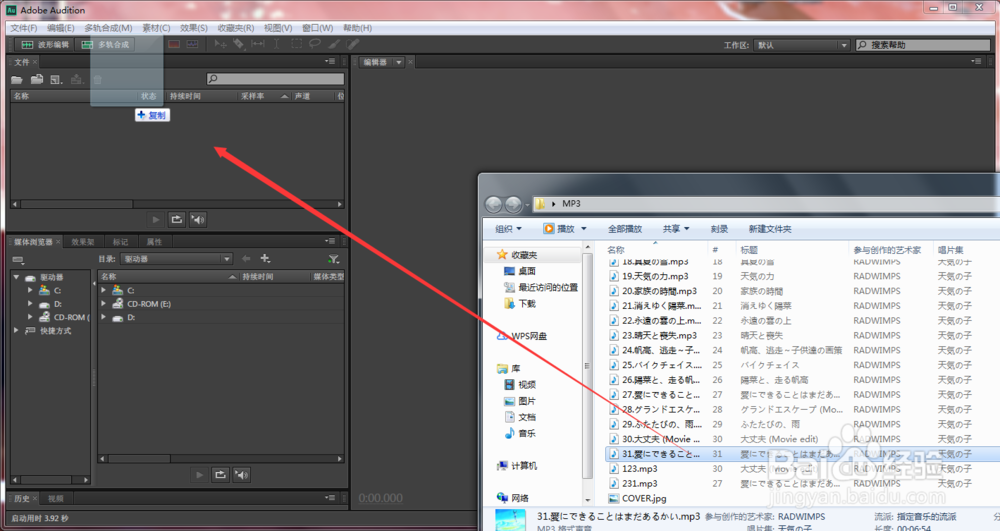This screenshot has width=1000, height=531.
Task: Open the 组织 dropdown in Explorer
Action: point(508,229)
